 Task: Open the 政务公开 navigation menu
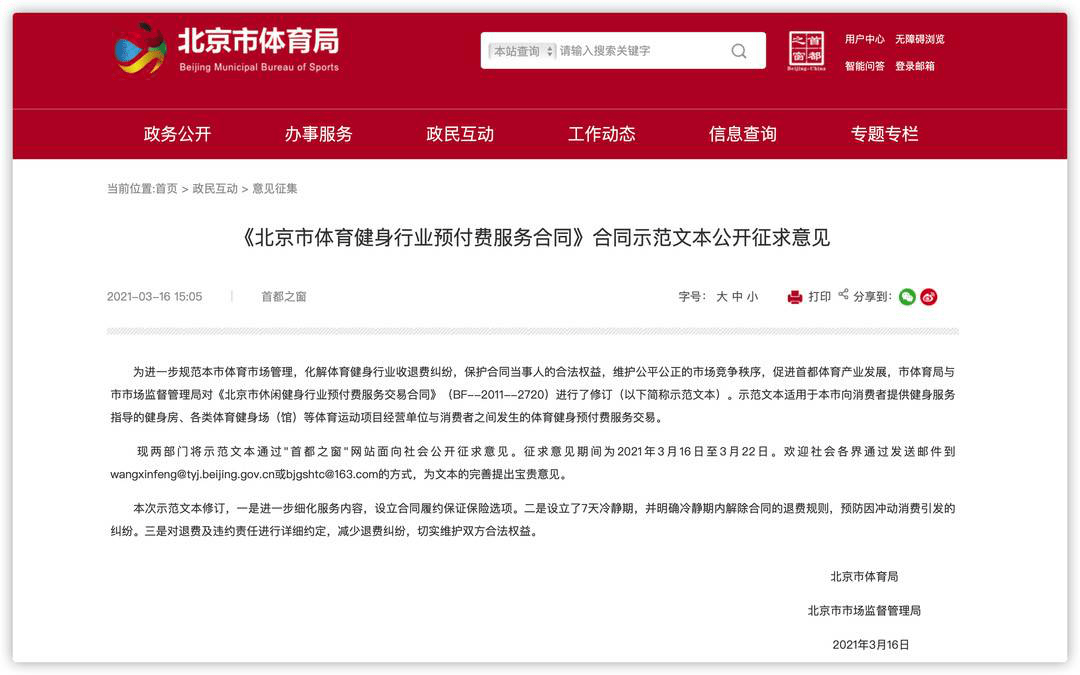pyautogui.click(x=177, y=134)
